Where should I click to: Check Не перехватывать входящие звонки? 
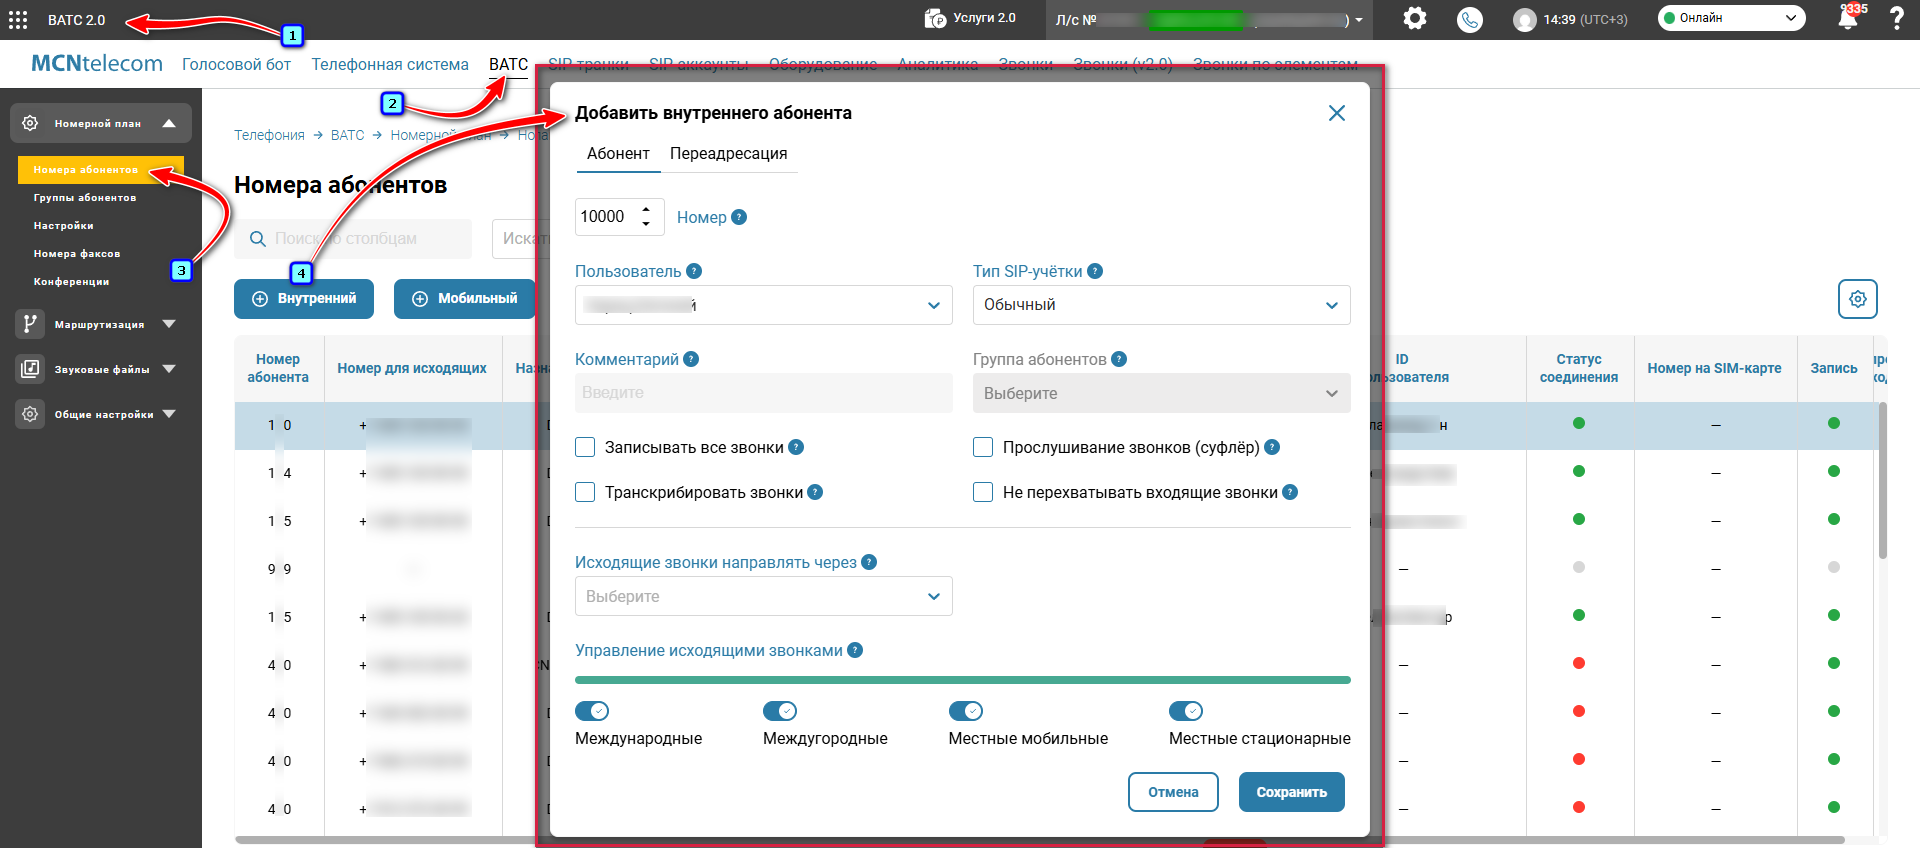click(x=983, y=492)
